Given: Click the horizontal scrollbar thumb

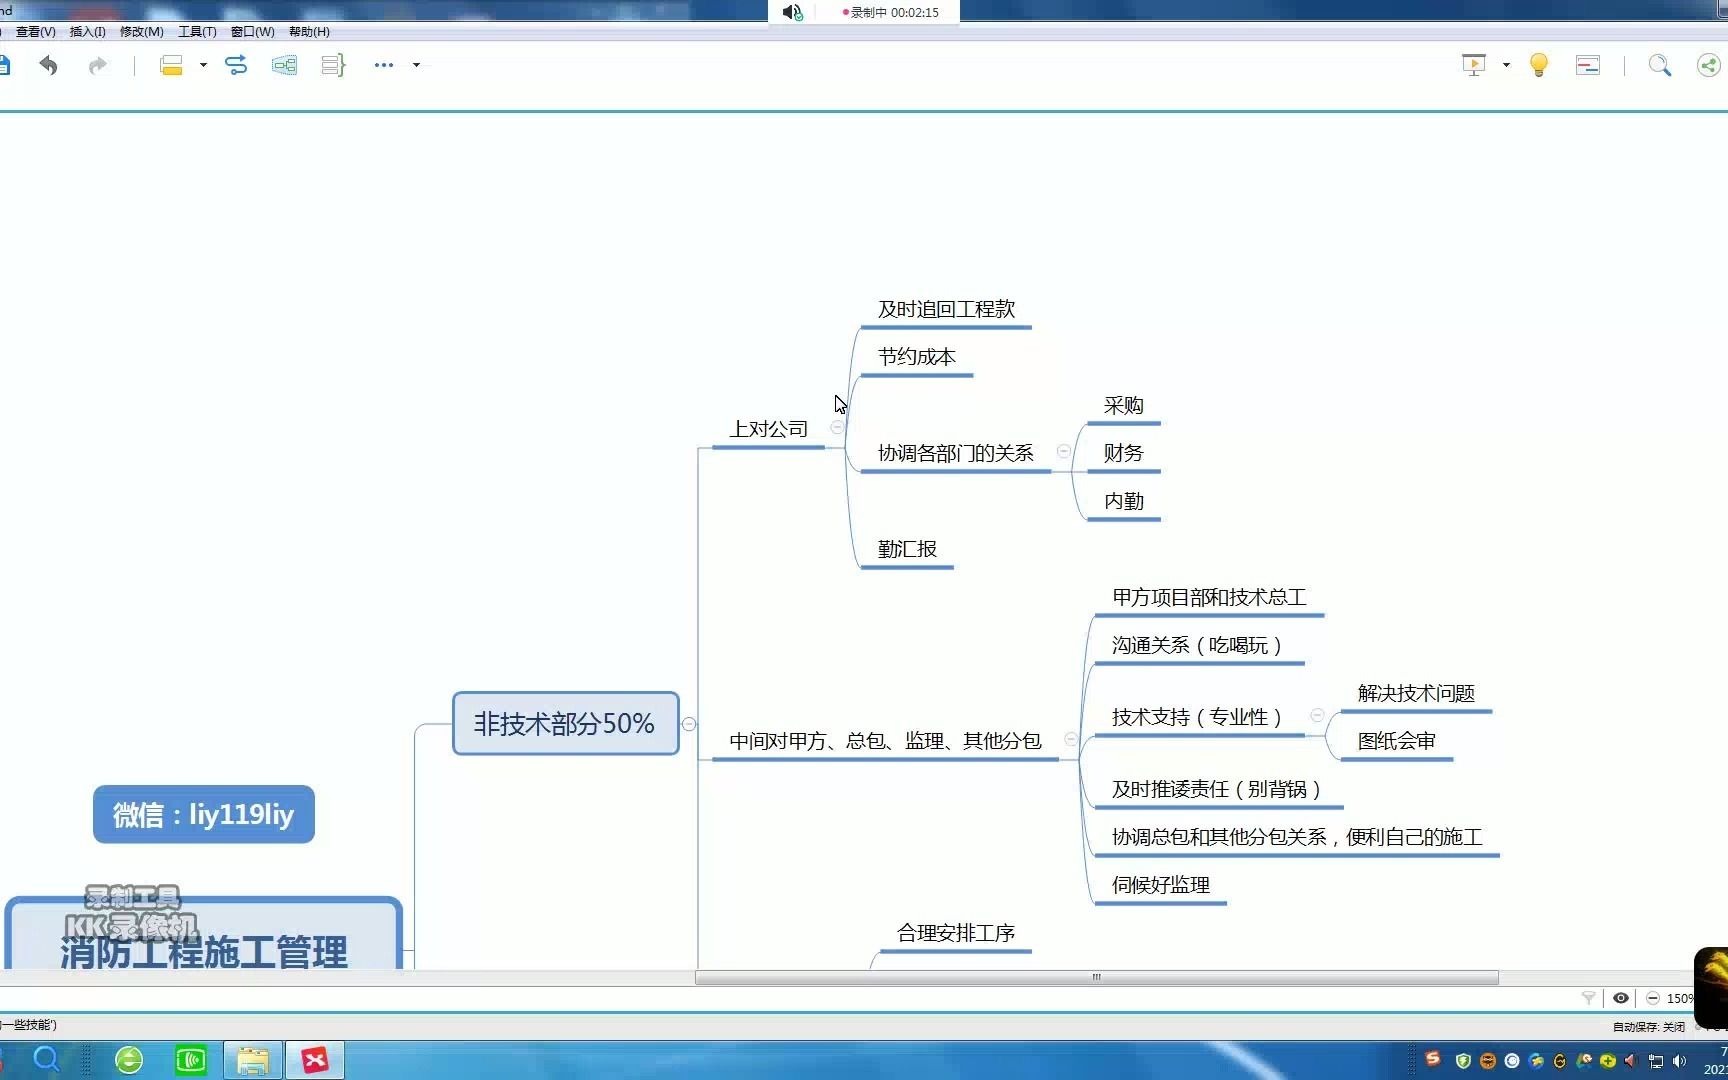Looking at the screenshot, I should point(1096,977).
